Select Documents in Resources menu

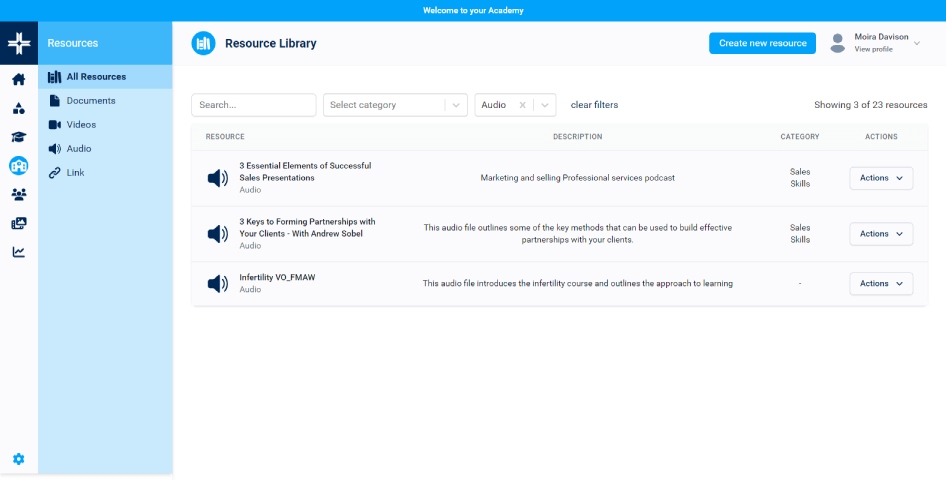[91, 101]
